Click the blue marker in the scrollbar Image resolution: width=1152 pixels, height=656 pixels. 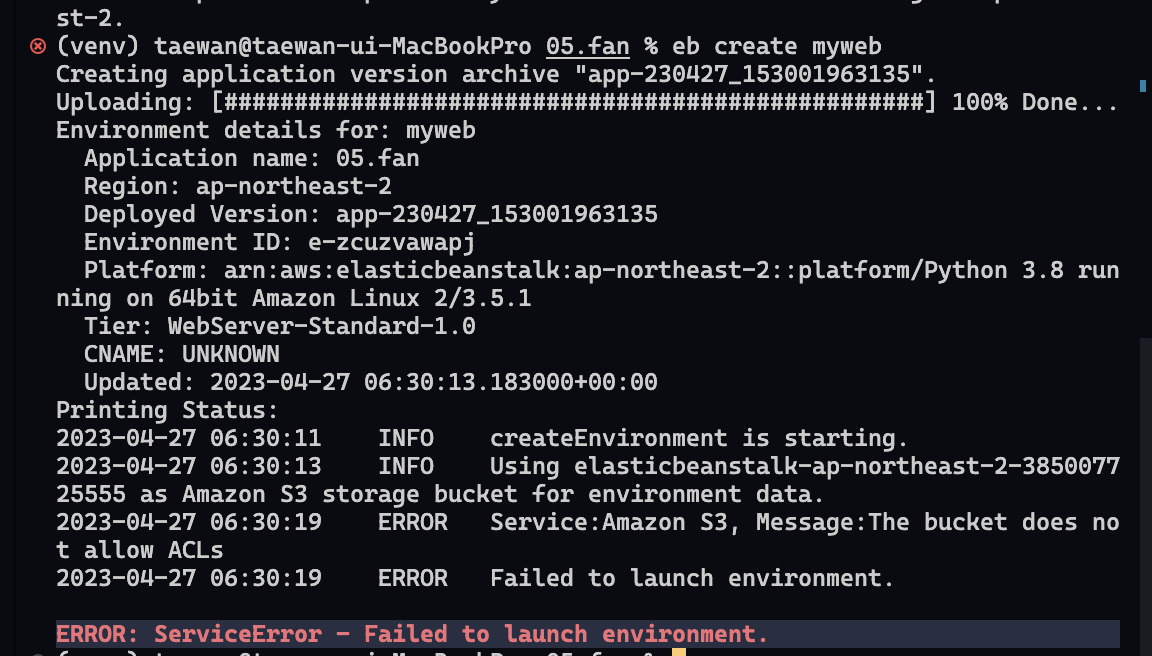click(1142, 86)
